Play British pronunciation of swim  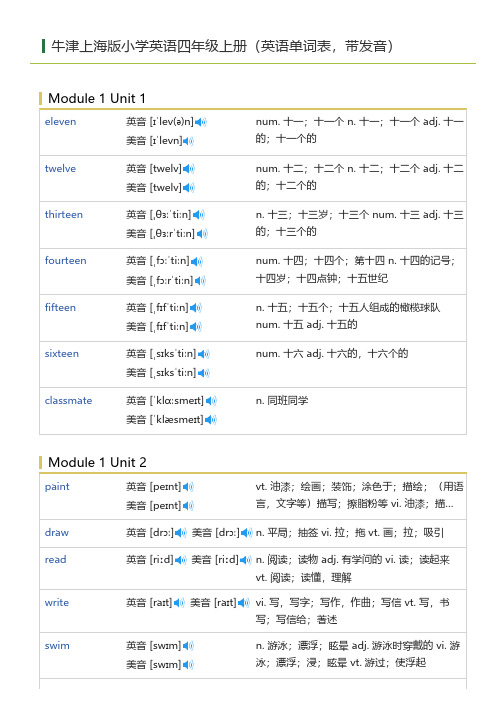(x=188, y=646)
